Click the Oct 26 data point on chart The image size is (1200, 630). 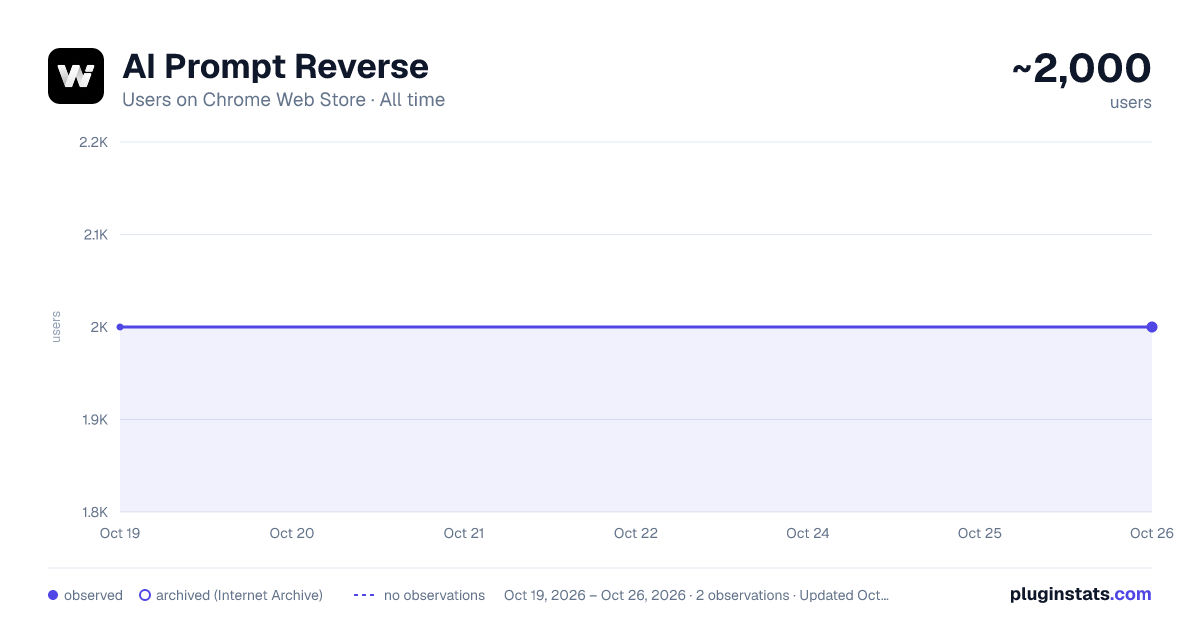(x=1152, y=327)
